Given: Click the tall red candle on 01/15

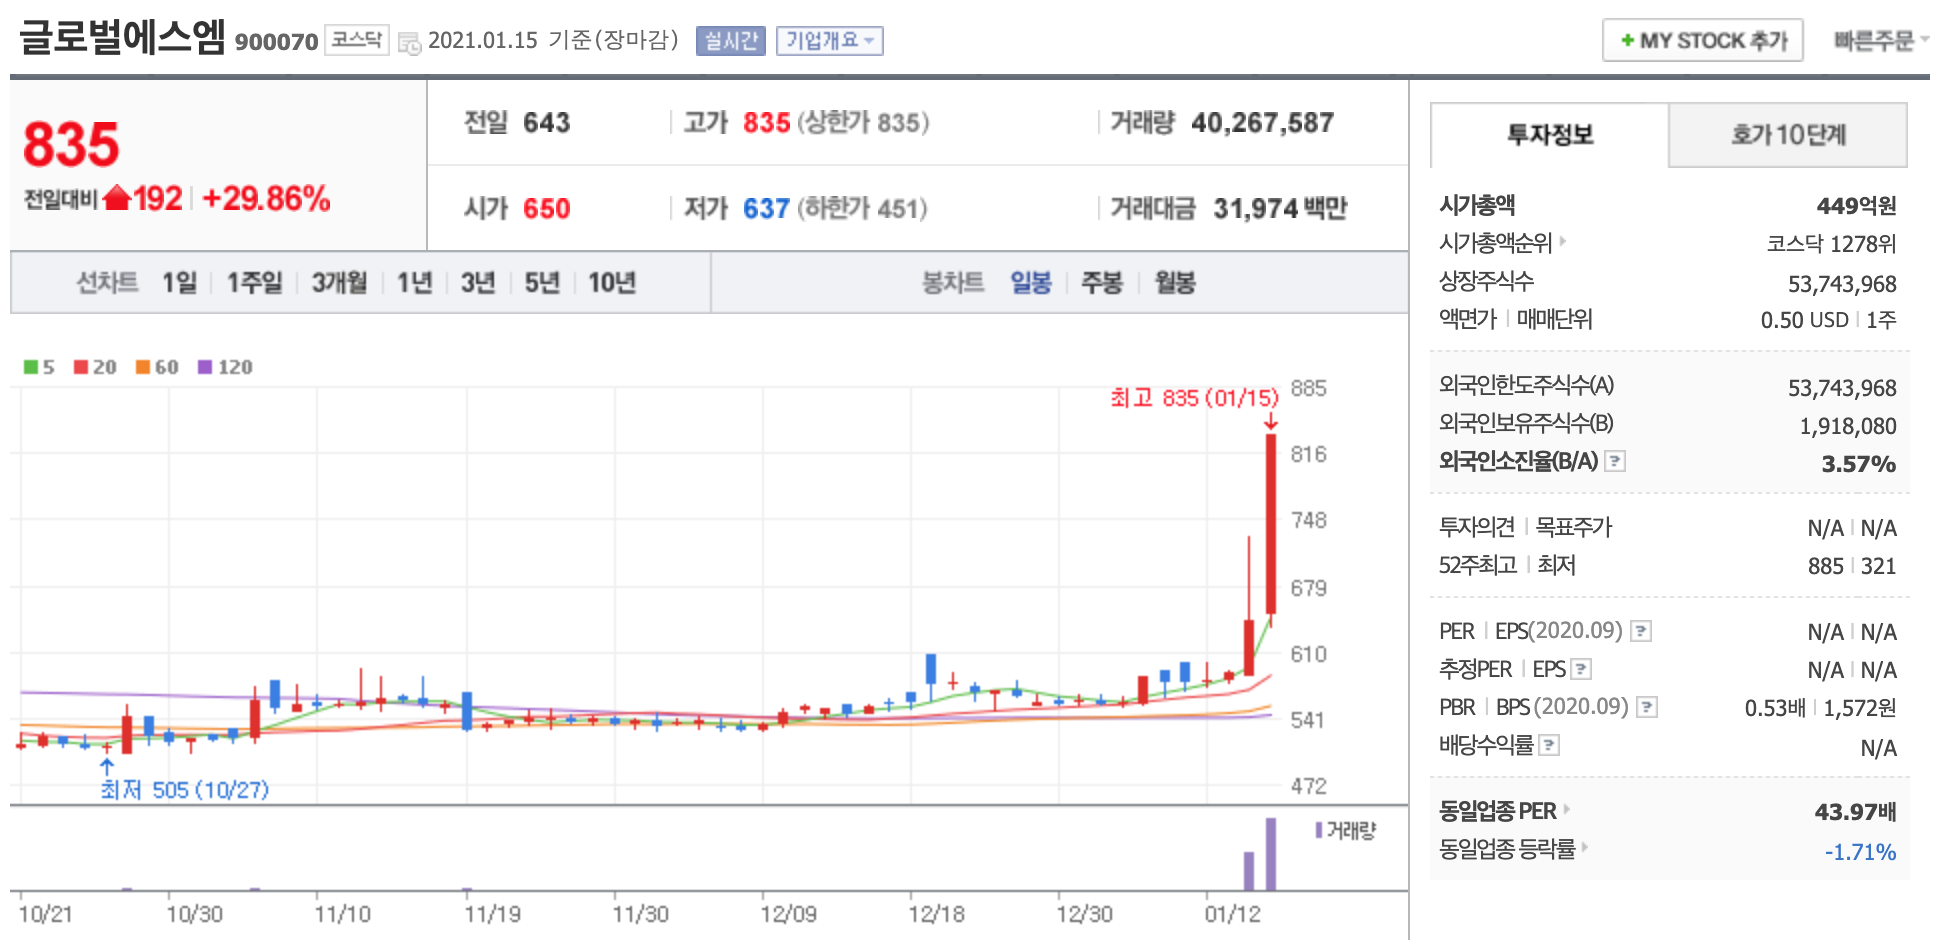Looking at the screenshot, I should coord(1271,523).
